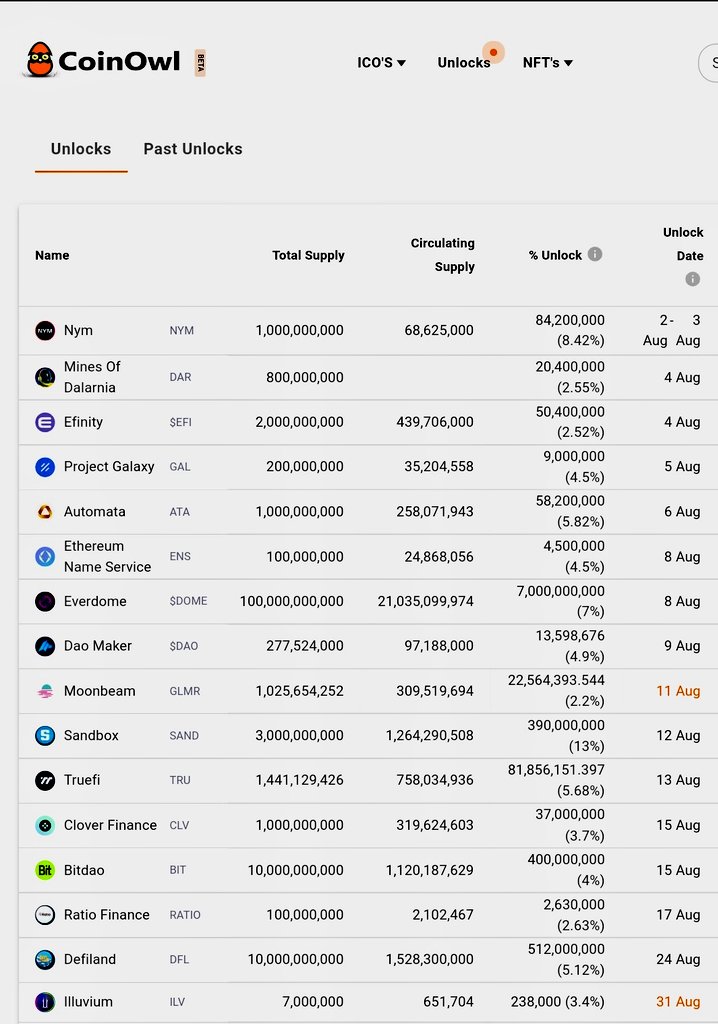Open the Ratio Finance project name

click(x=106, y=915)
